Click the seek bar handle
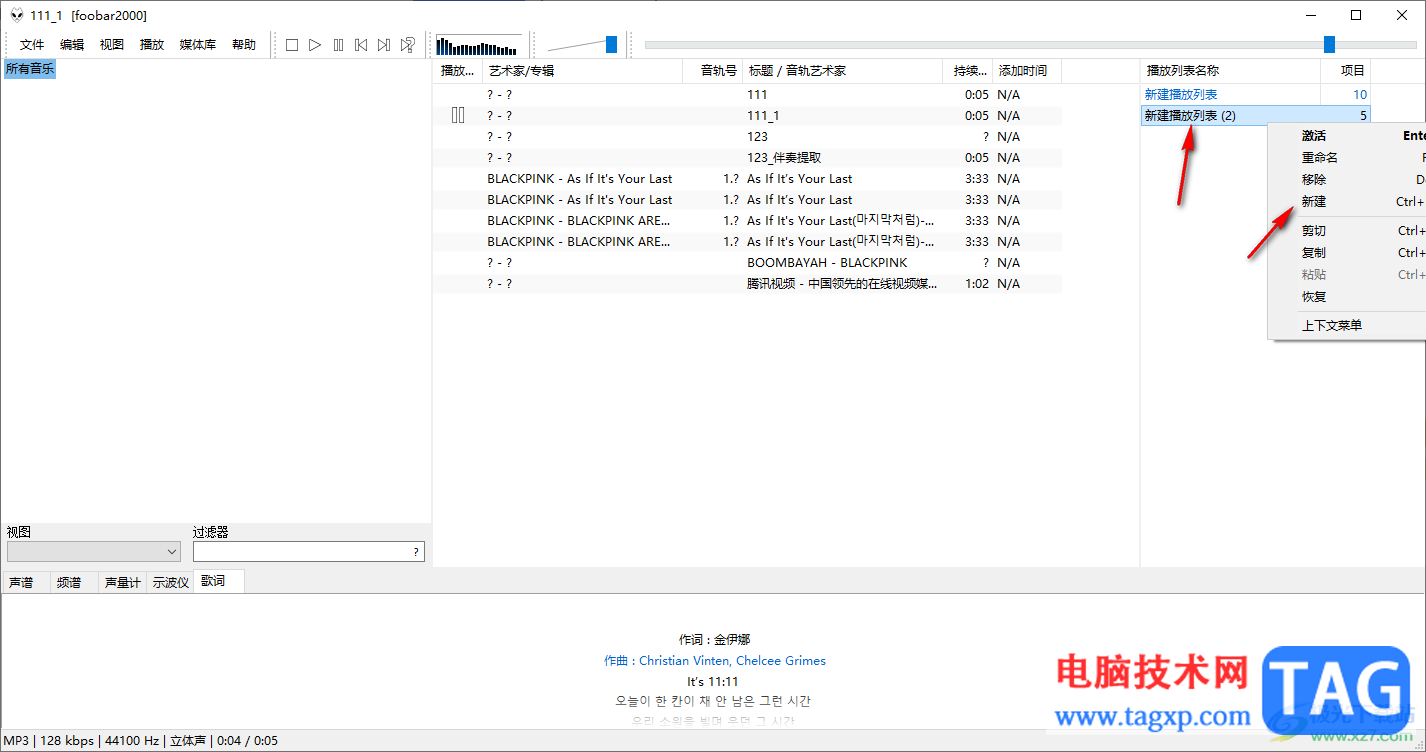Viewport: 1426px width, 752px height. tap(1329, 44)
